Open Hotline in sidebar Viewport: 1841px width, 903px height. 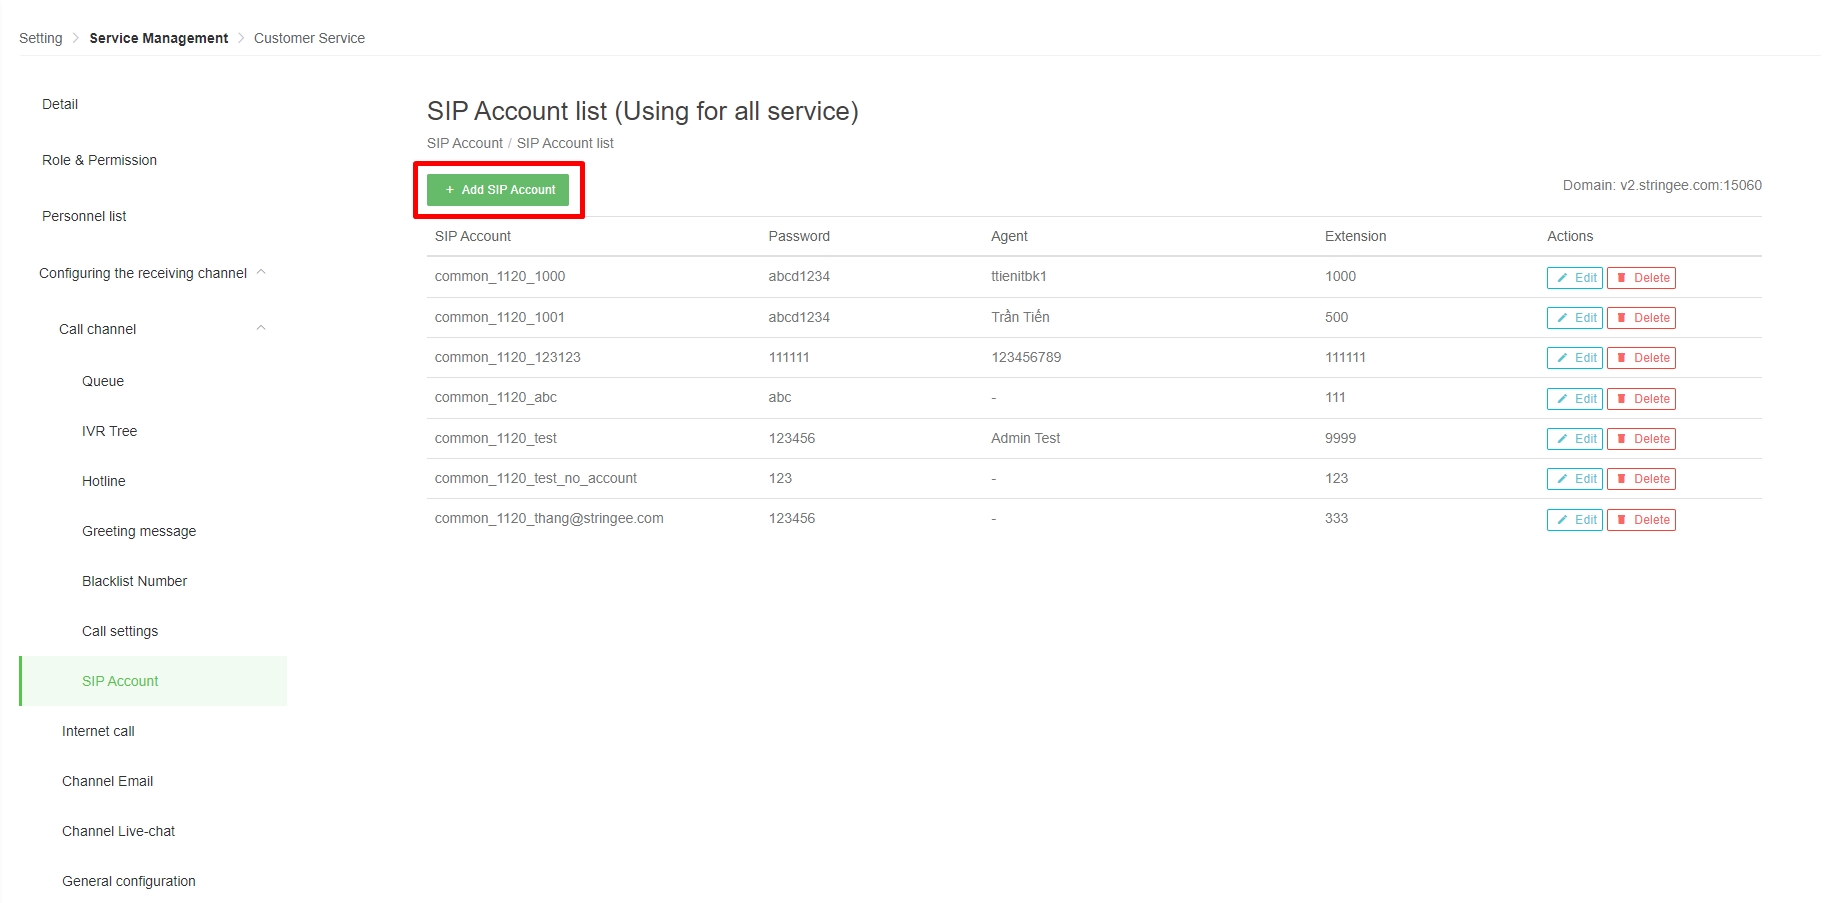[104, 481]
